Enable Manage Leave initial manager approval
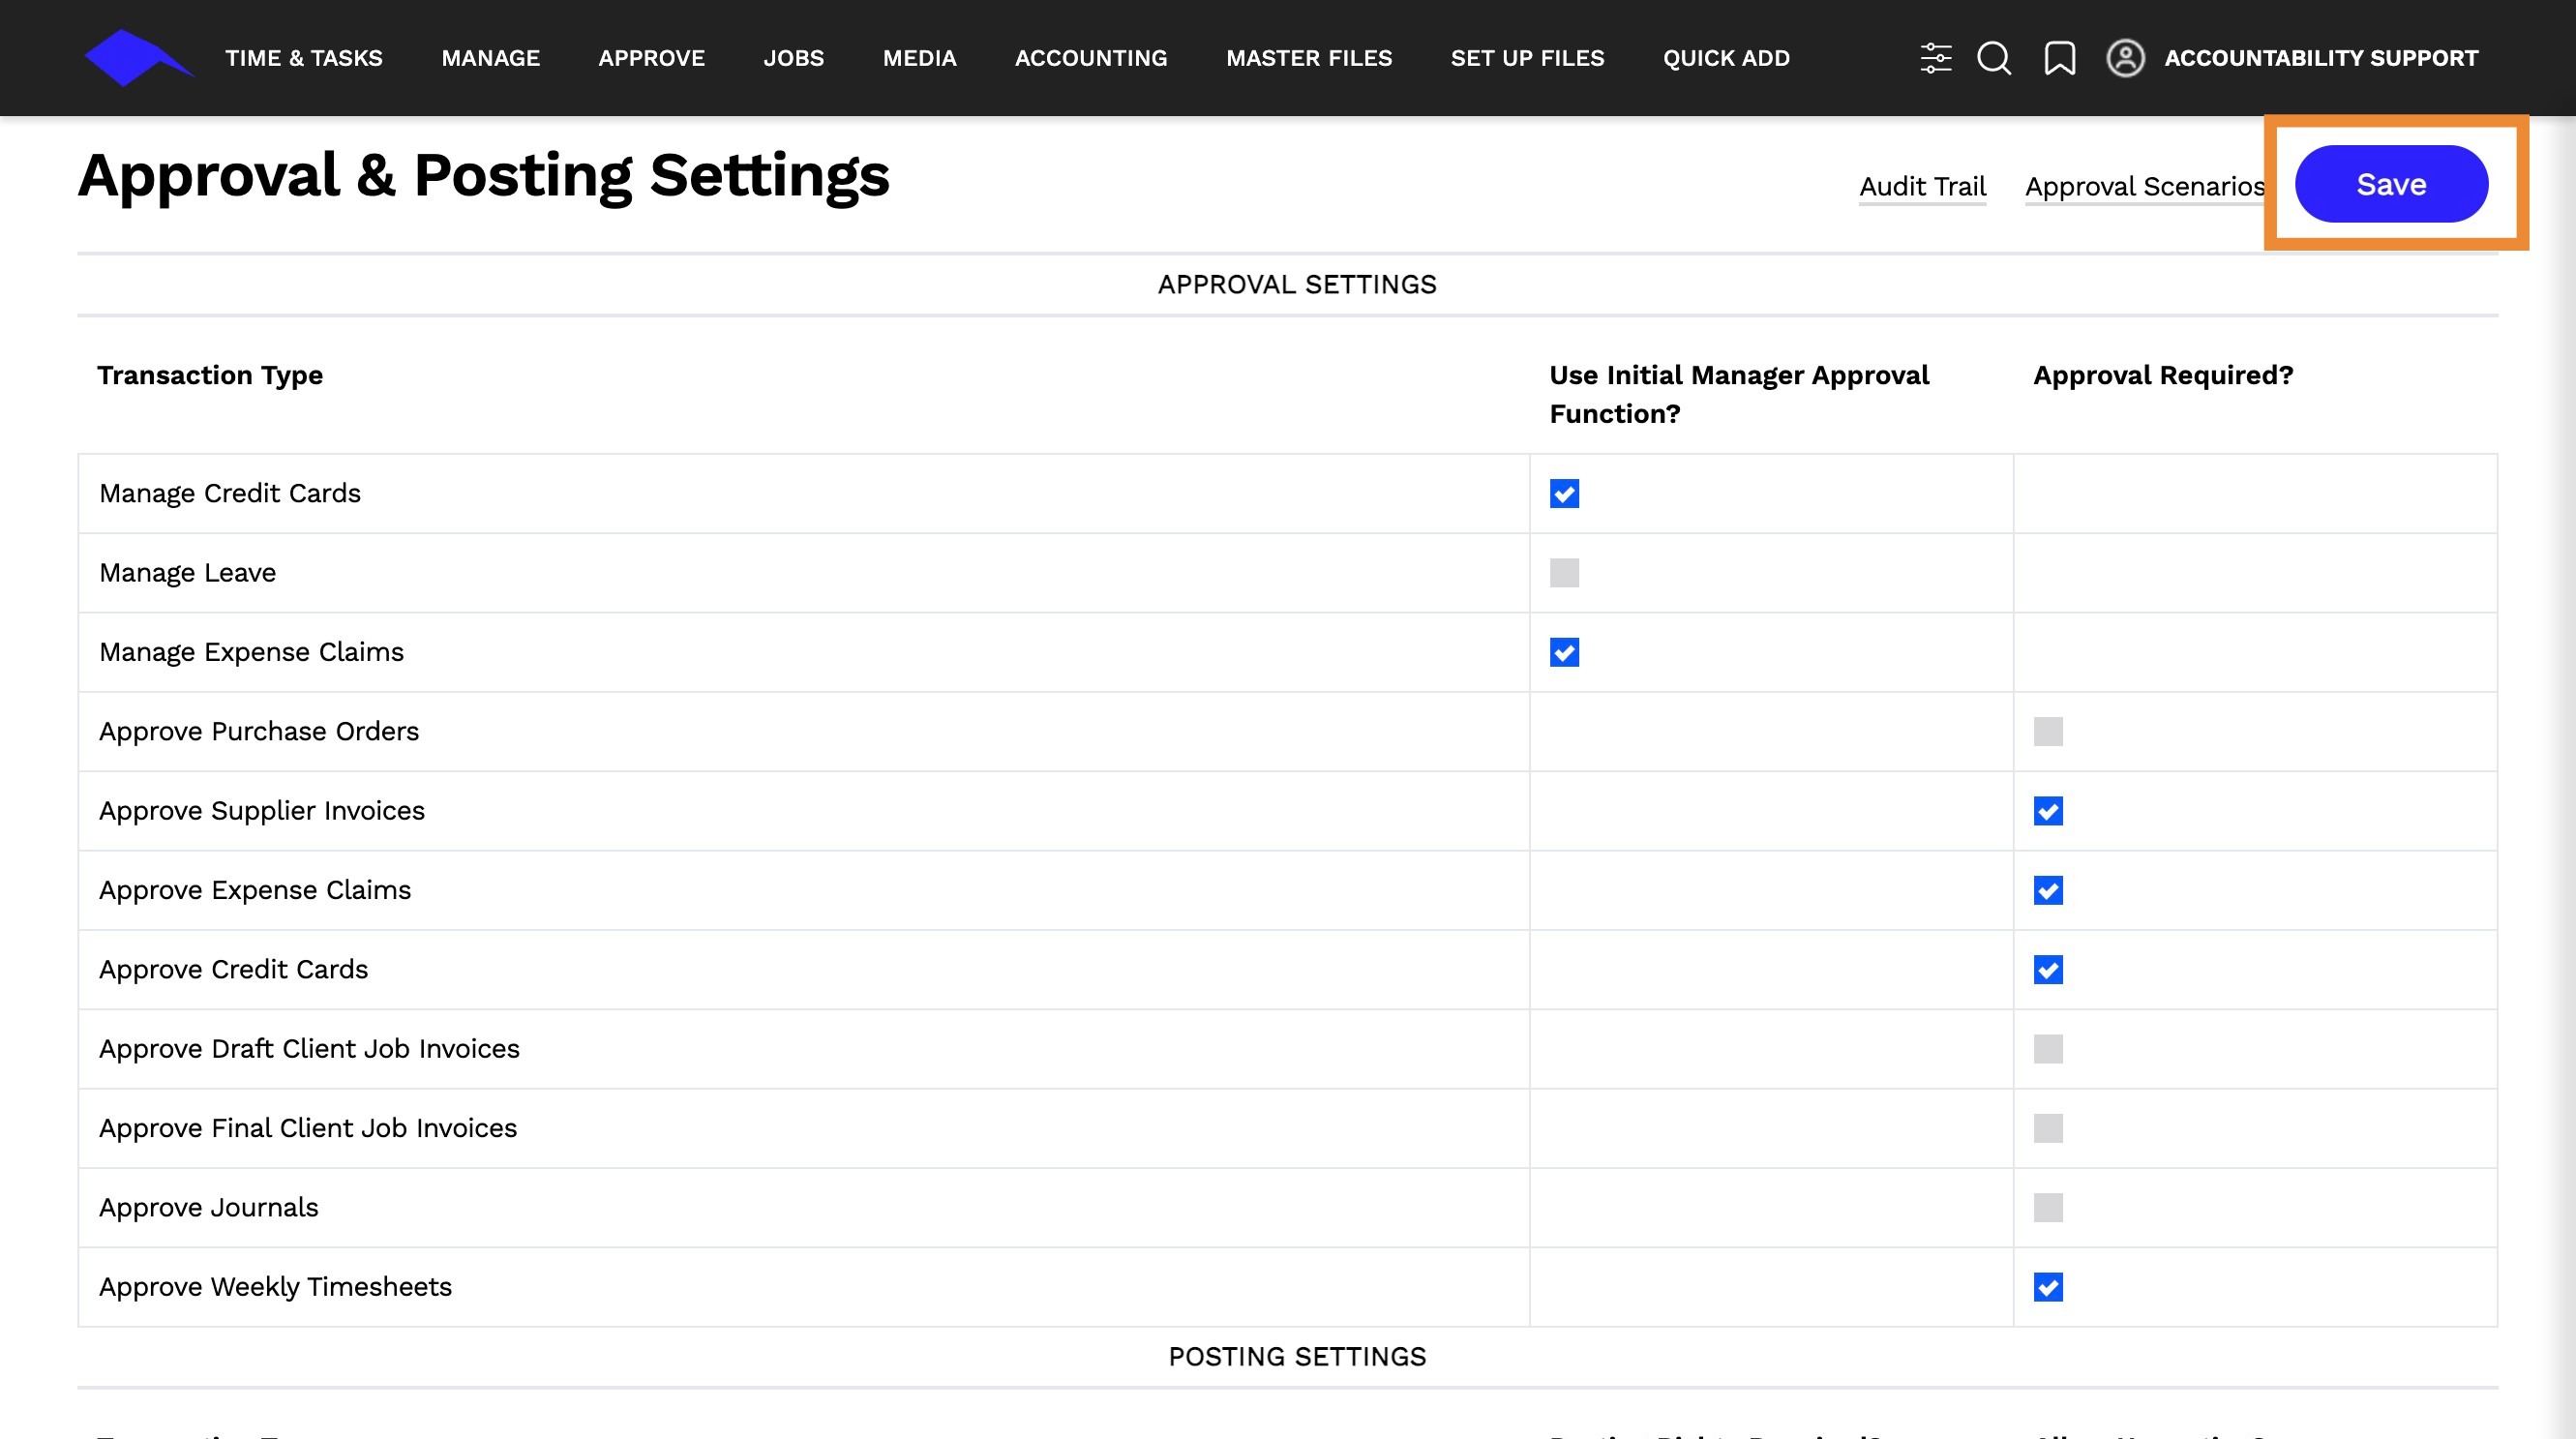The width and height of the screenshot is (2576, 1439). coord(1564,573)
